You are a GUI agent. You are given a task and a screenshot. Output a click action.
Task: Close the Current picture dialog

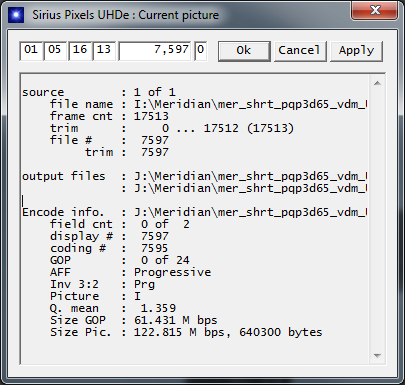pyautogui.click(x=374, y=11)
